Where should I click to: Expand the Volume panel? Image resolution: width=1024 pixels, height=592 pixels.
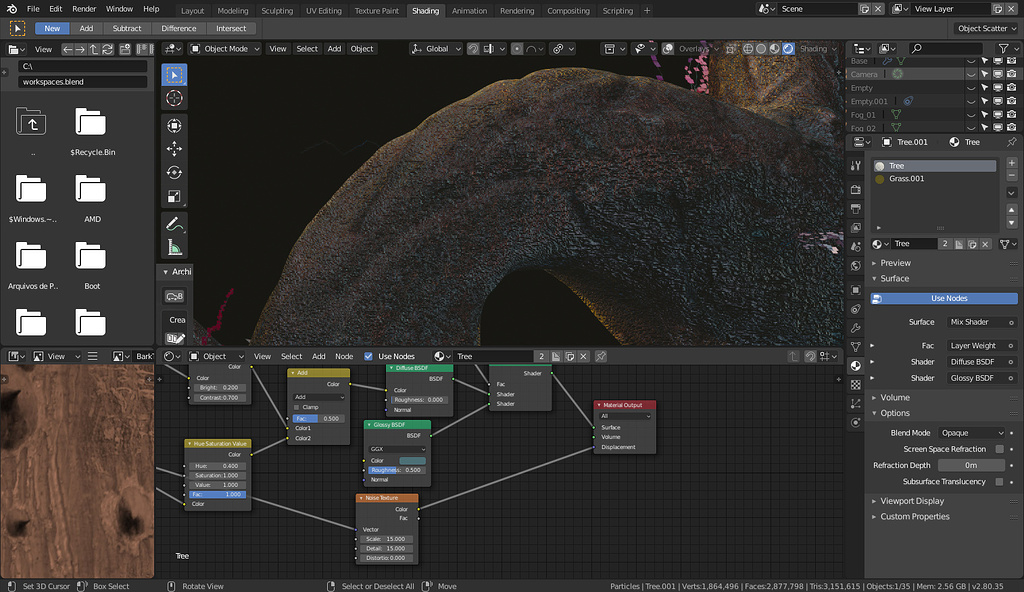[895, 397]
